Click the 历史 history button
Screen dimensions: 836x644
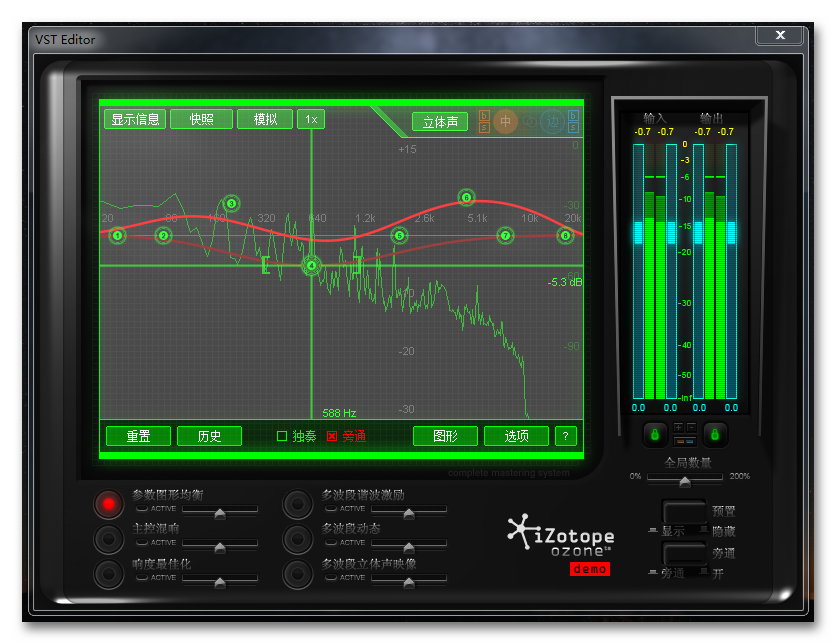209,436
